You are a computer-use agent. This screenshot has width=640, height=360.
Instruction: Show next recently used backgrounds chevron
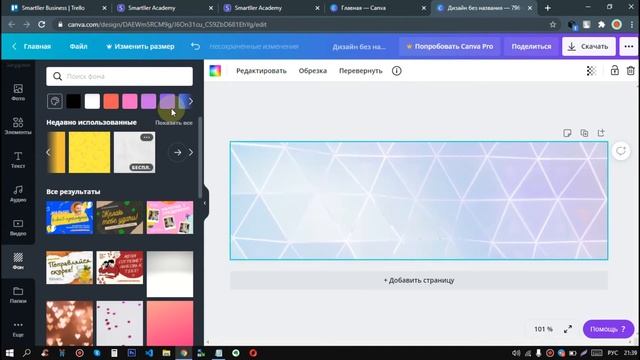click(191, 152)
